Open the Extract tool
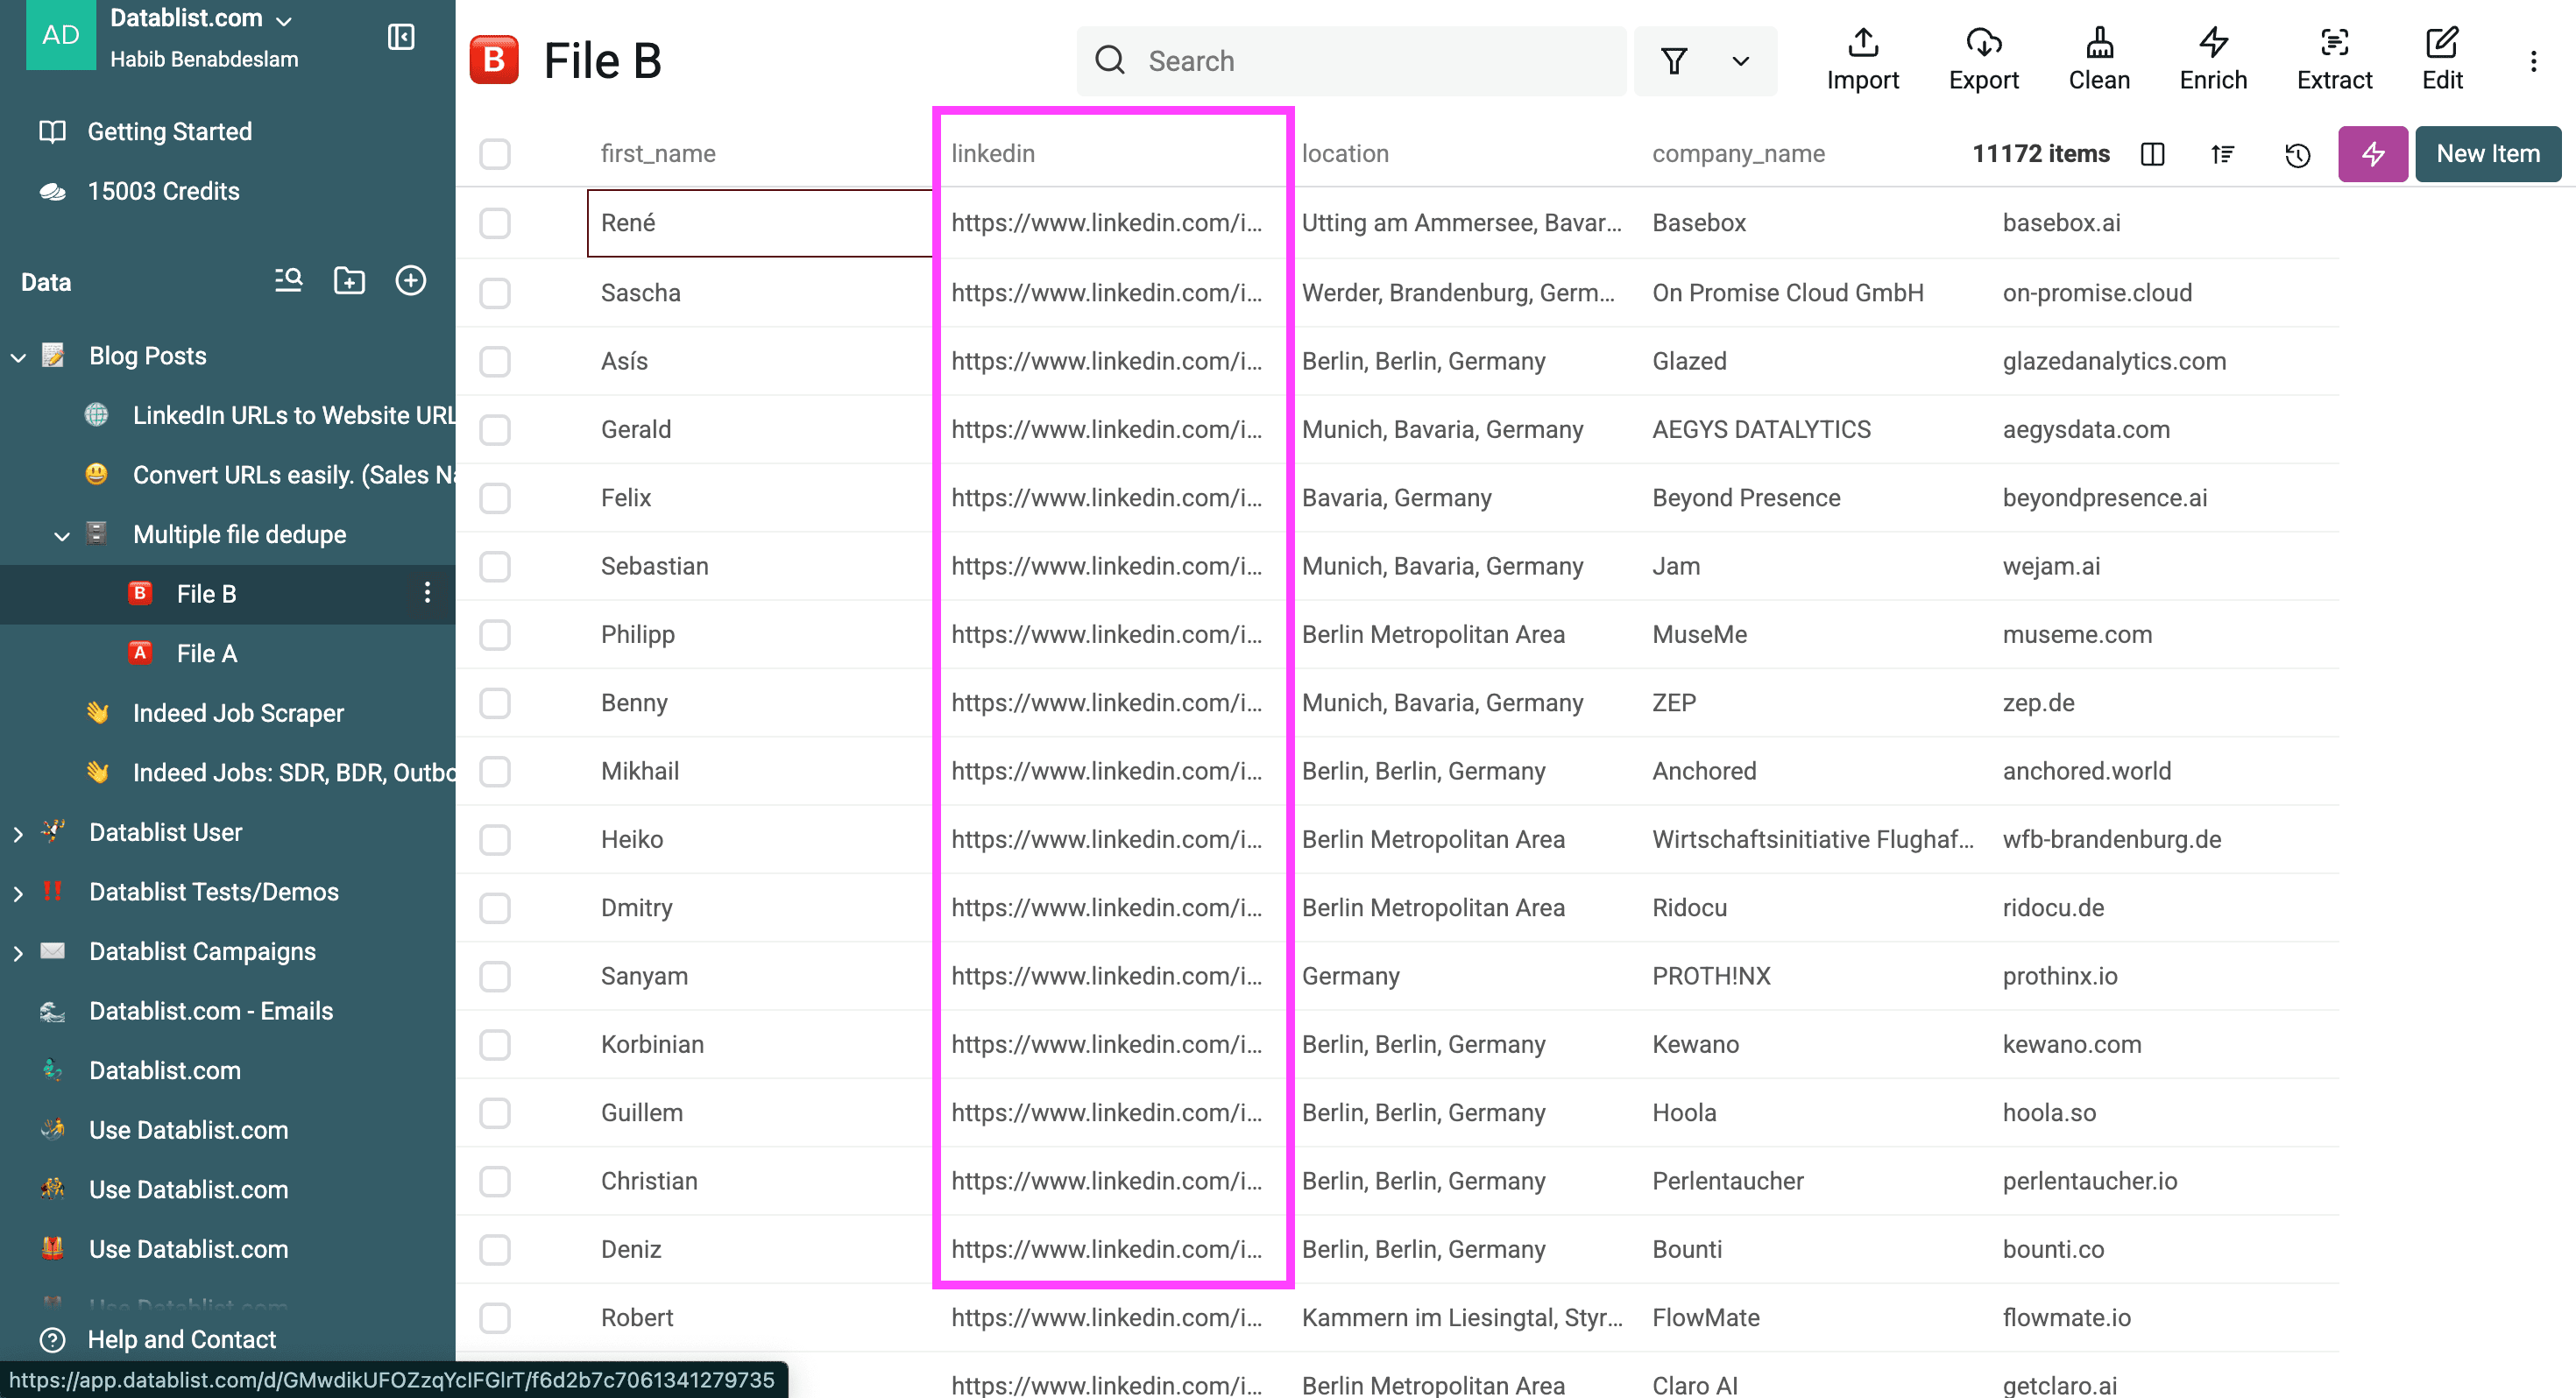The image size is (2576, 1398). point(2335,58)
